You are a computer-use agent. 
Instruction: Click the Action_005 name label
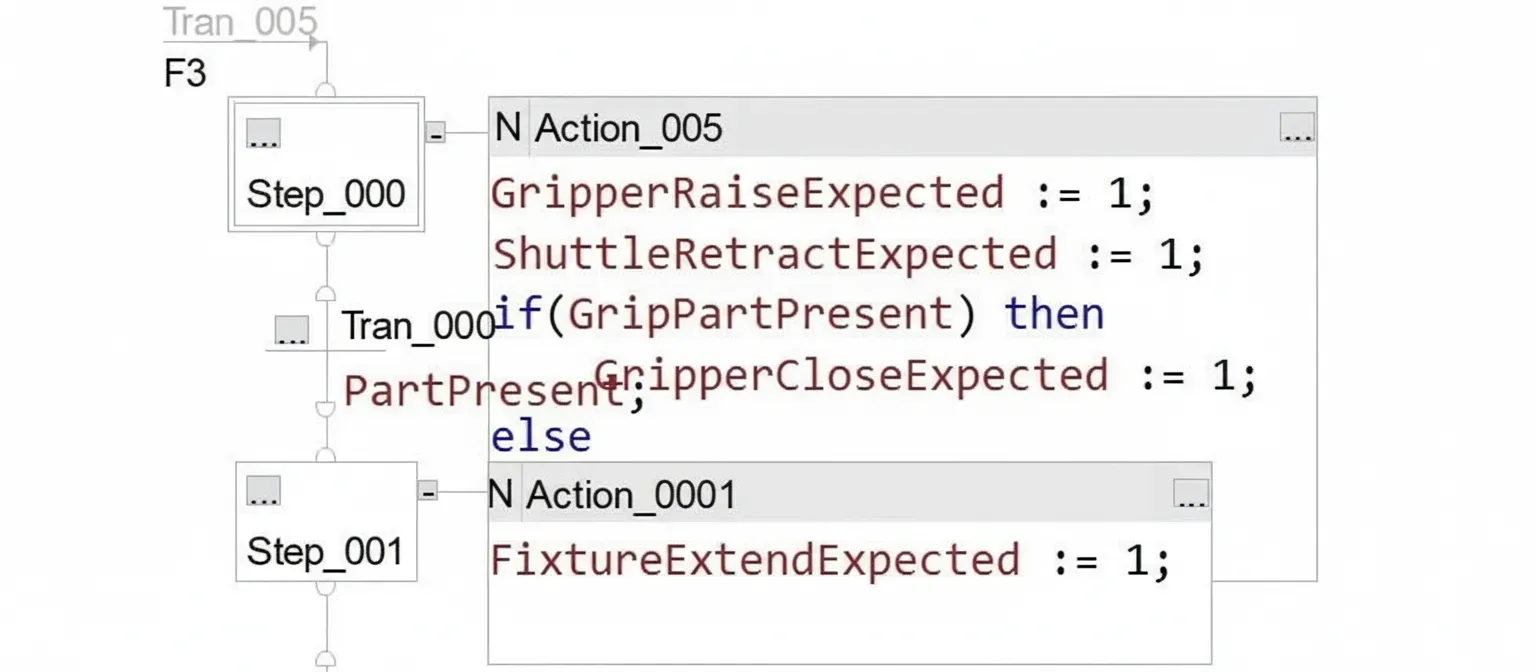point(628,129)
